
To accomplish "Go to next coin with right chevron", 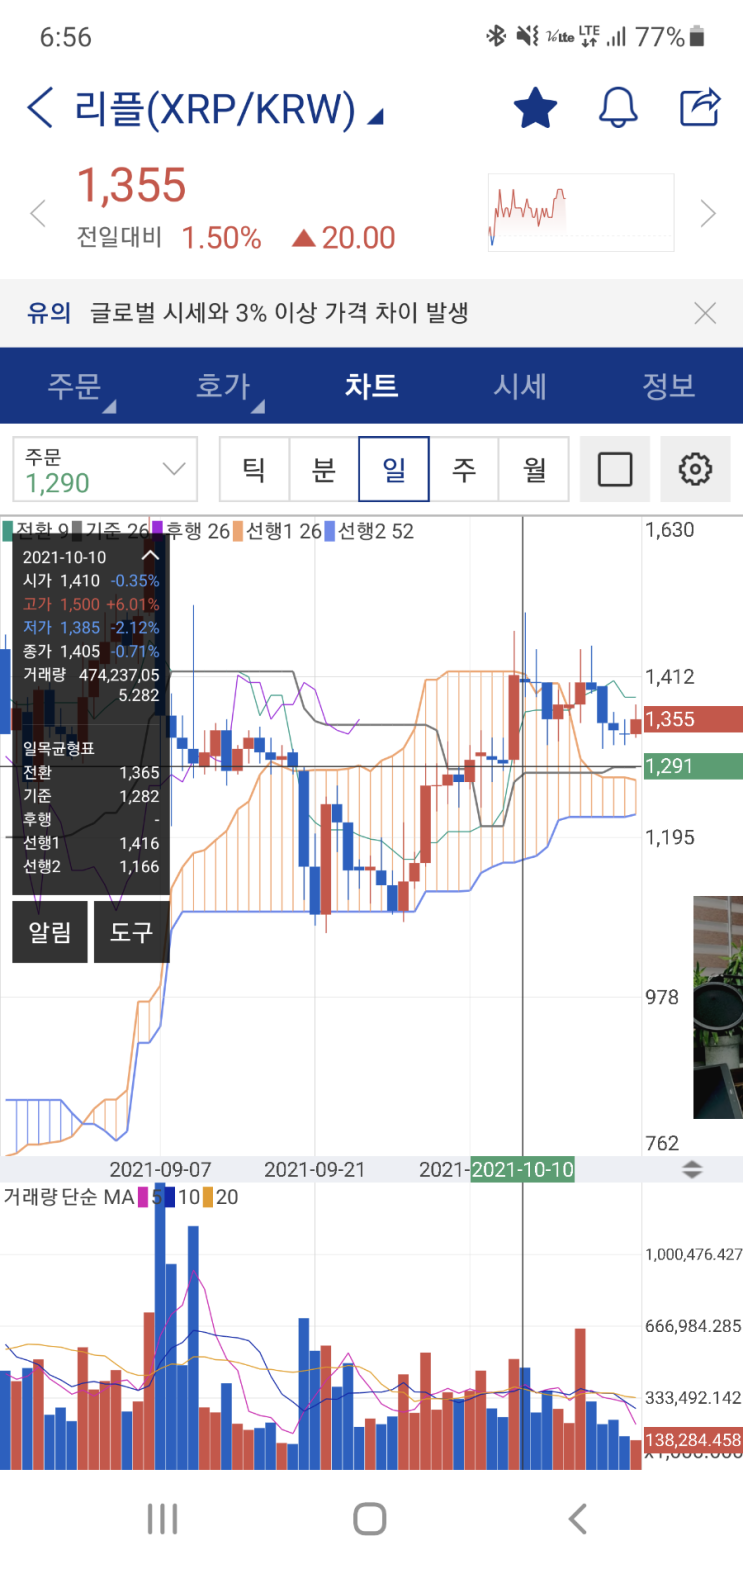I will (708, 213).
